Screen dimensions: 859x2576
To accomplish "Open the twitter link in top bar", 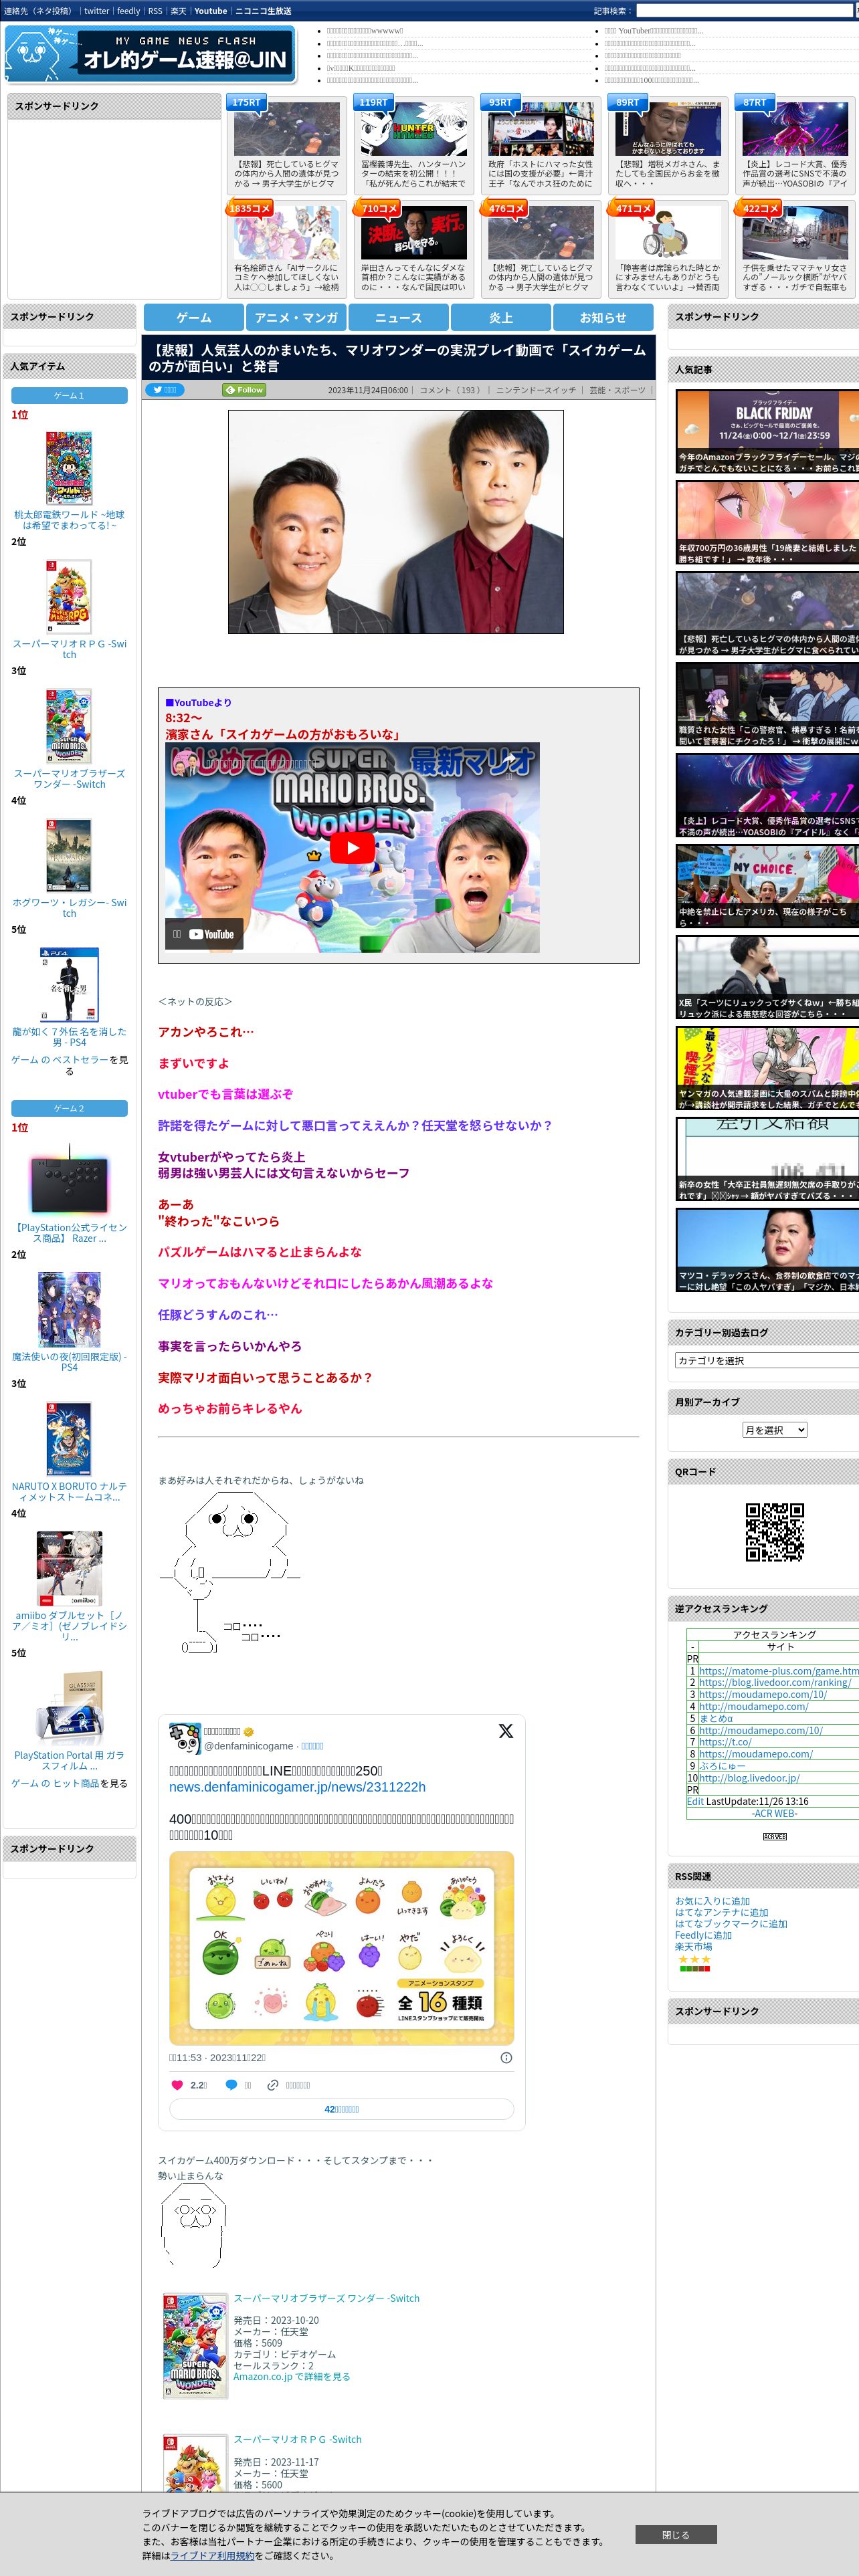I will [x=96, y=11].
